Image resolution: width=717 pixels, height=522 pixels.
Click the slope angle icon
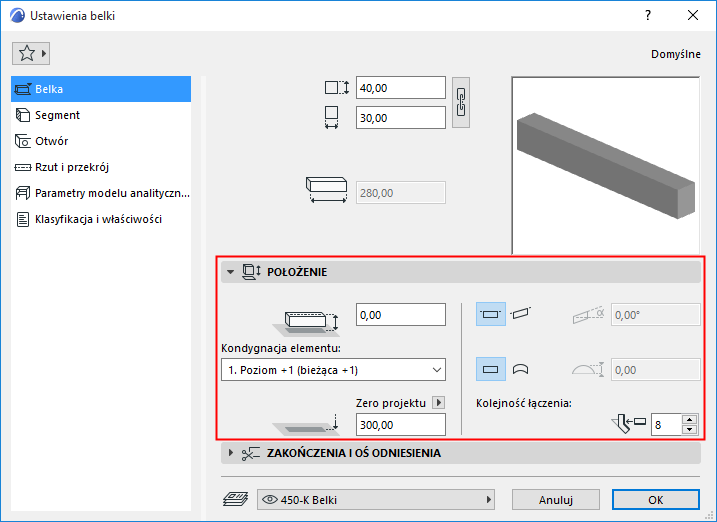(589, 315)
